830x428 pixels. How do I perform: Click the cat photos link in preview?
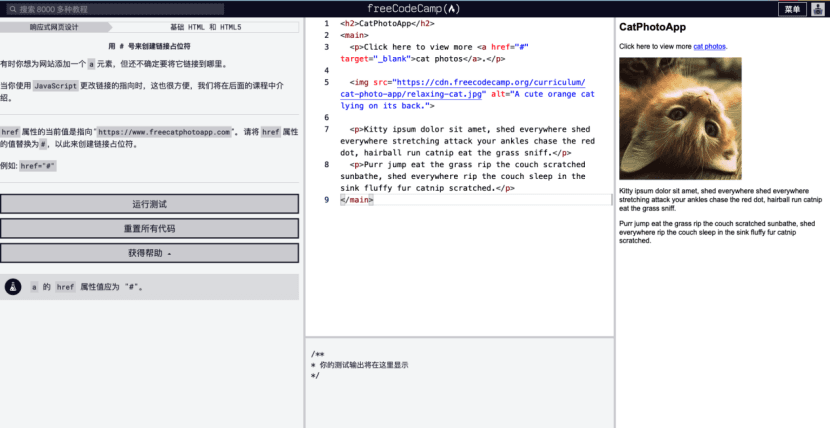(x=710, y=46)
